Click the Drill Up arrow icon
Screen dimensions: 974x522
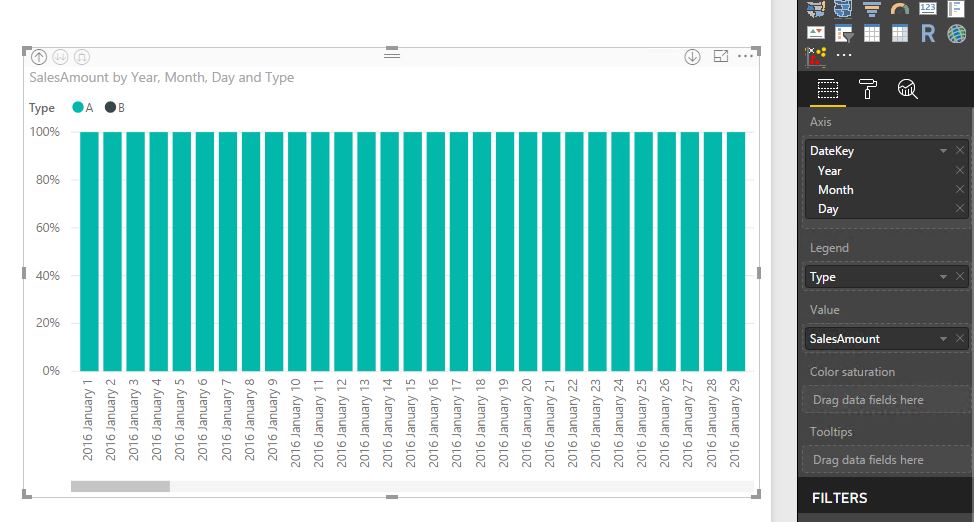(39, 57)
